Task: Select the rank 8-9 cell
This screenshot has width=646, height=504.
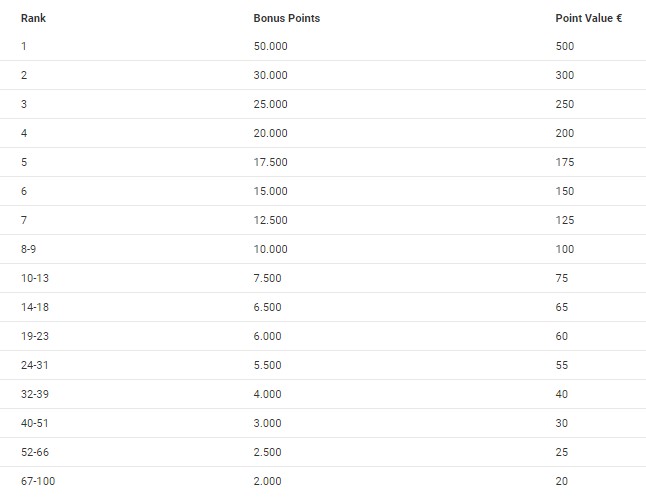Action: (x=28, y=249)
